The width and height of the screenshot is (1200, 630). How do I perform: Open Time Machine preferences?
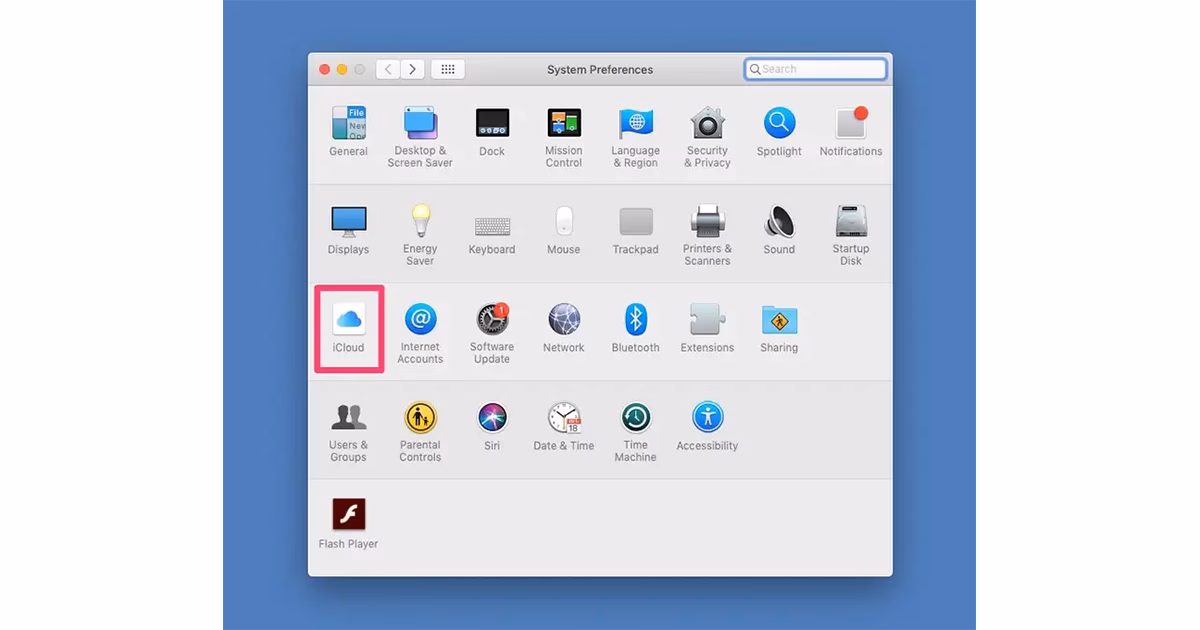(636, 431)
